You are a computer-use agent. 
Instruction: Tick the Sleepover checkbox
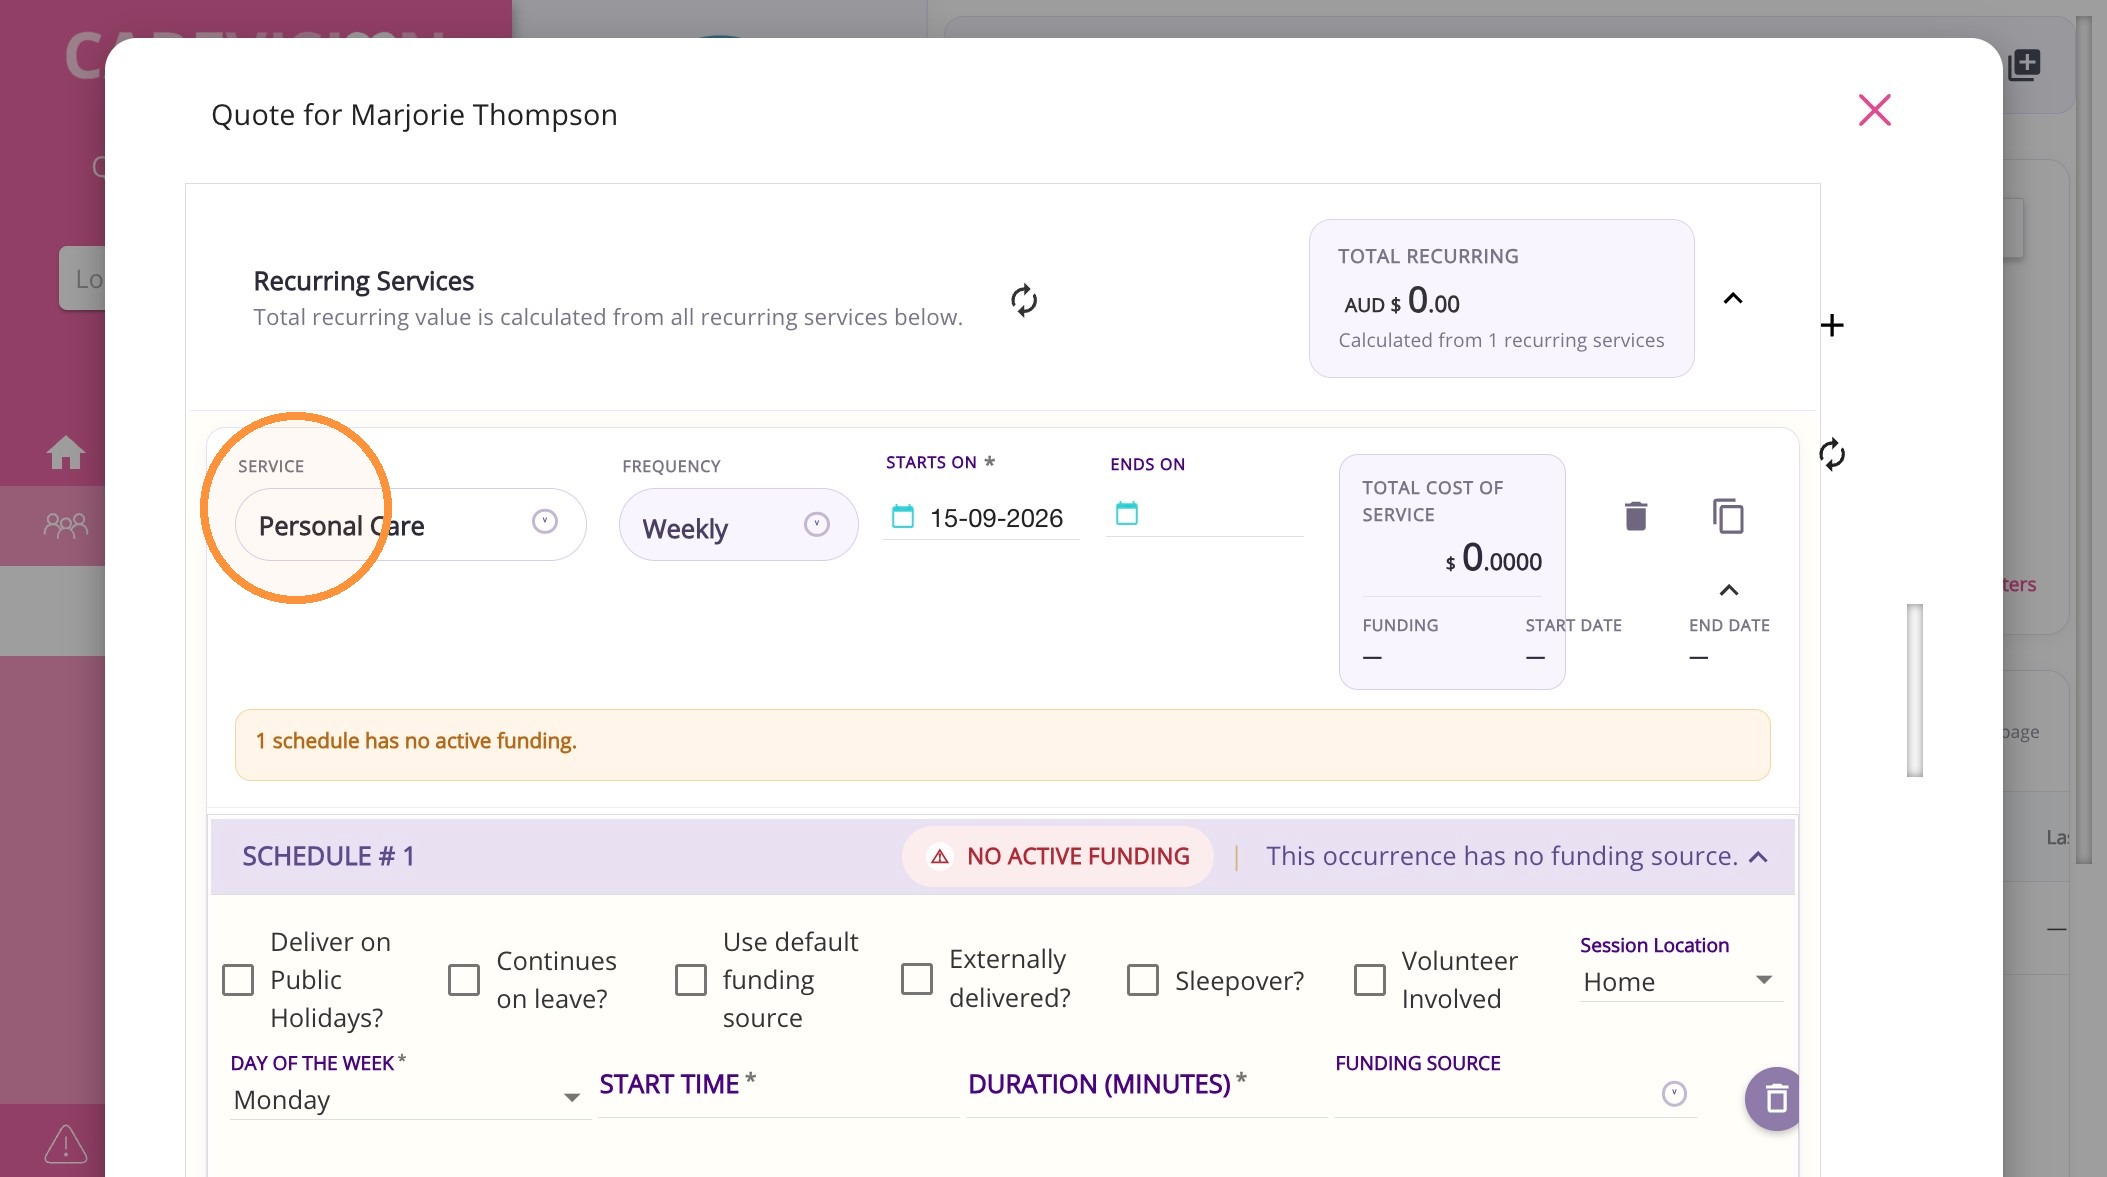point(1143,980)
